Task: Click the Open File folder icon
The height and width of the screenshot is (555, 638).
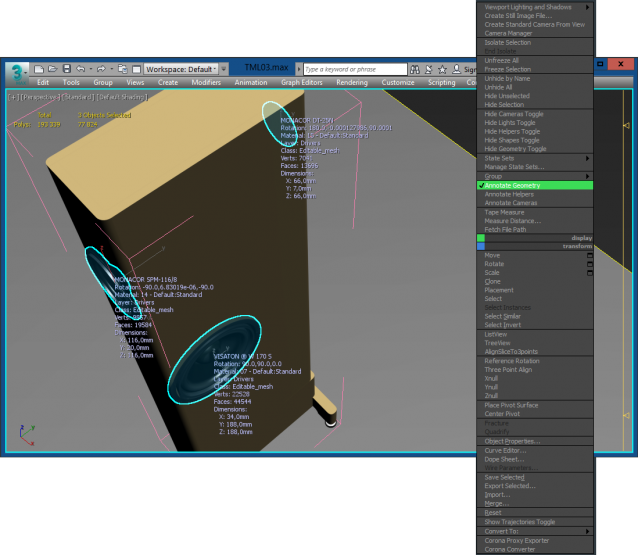Action: click(x=52, y=69)
